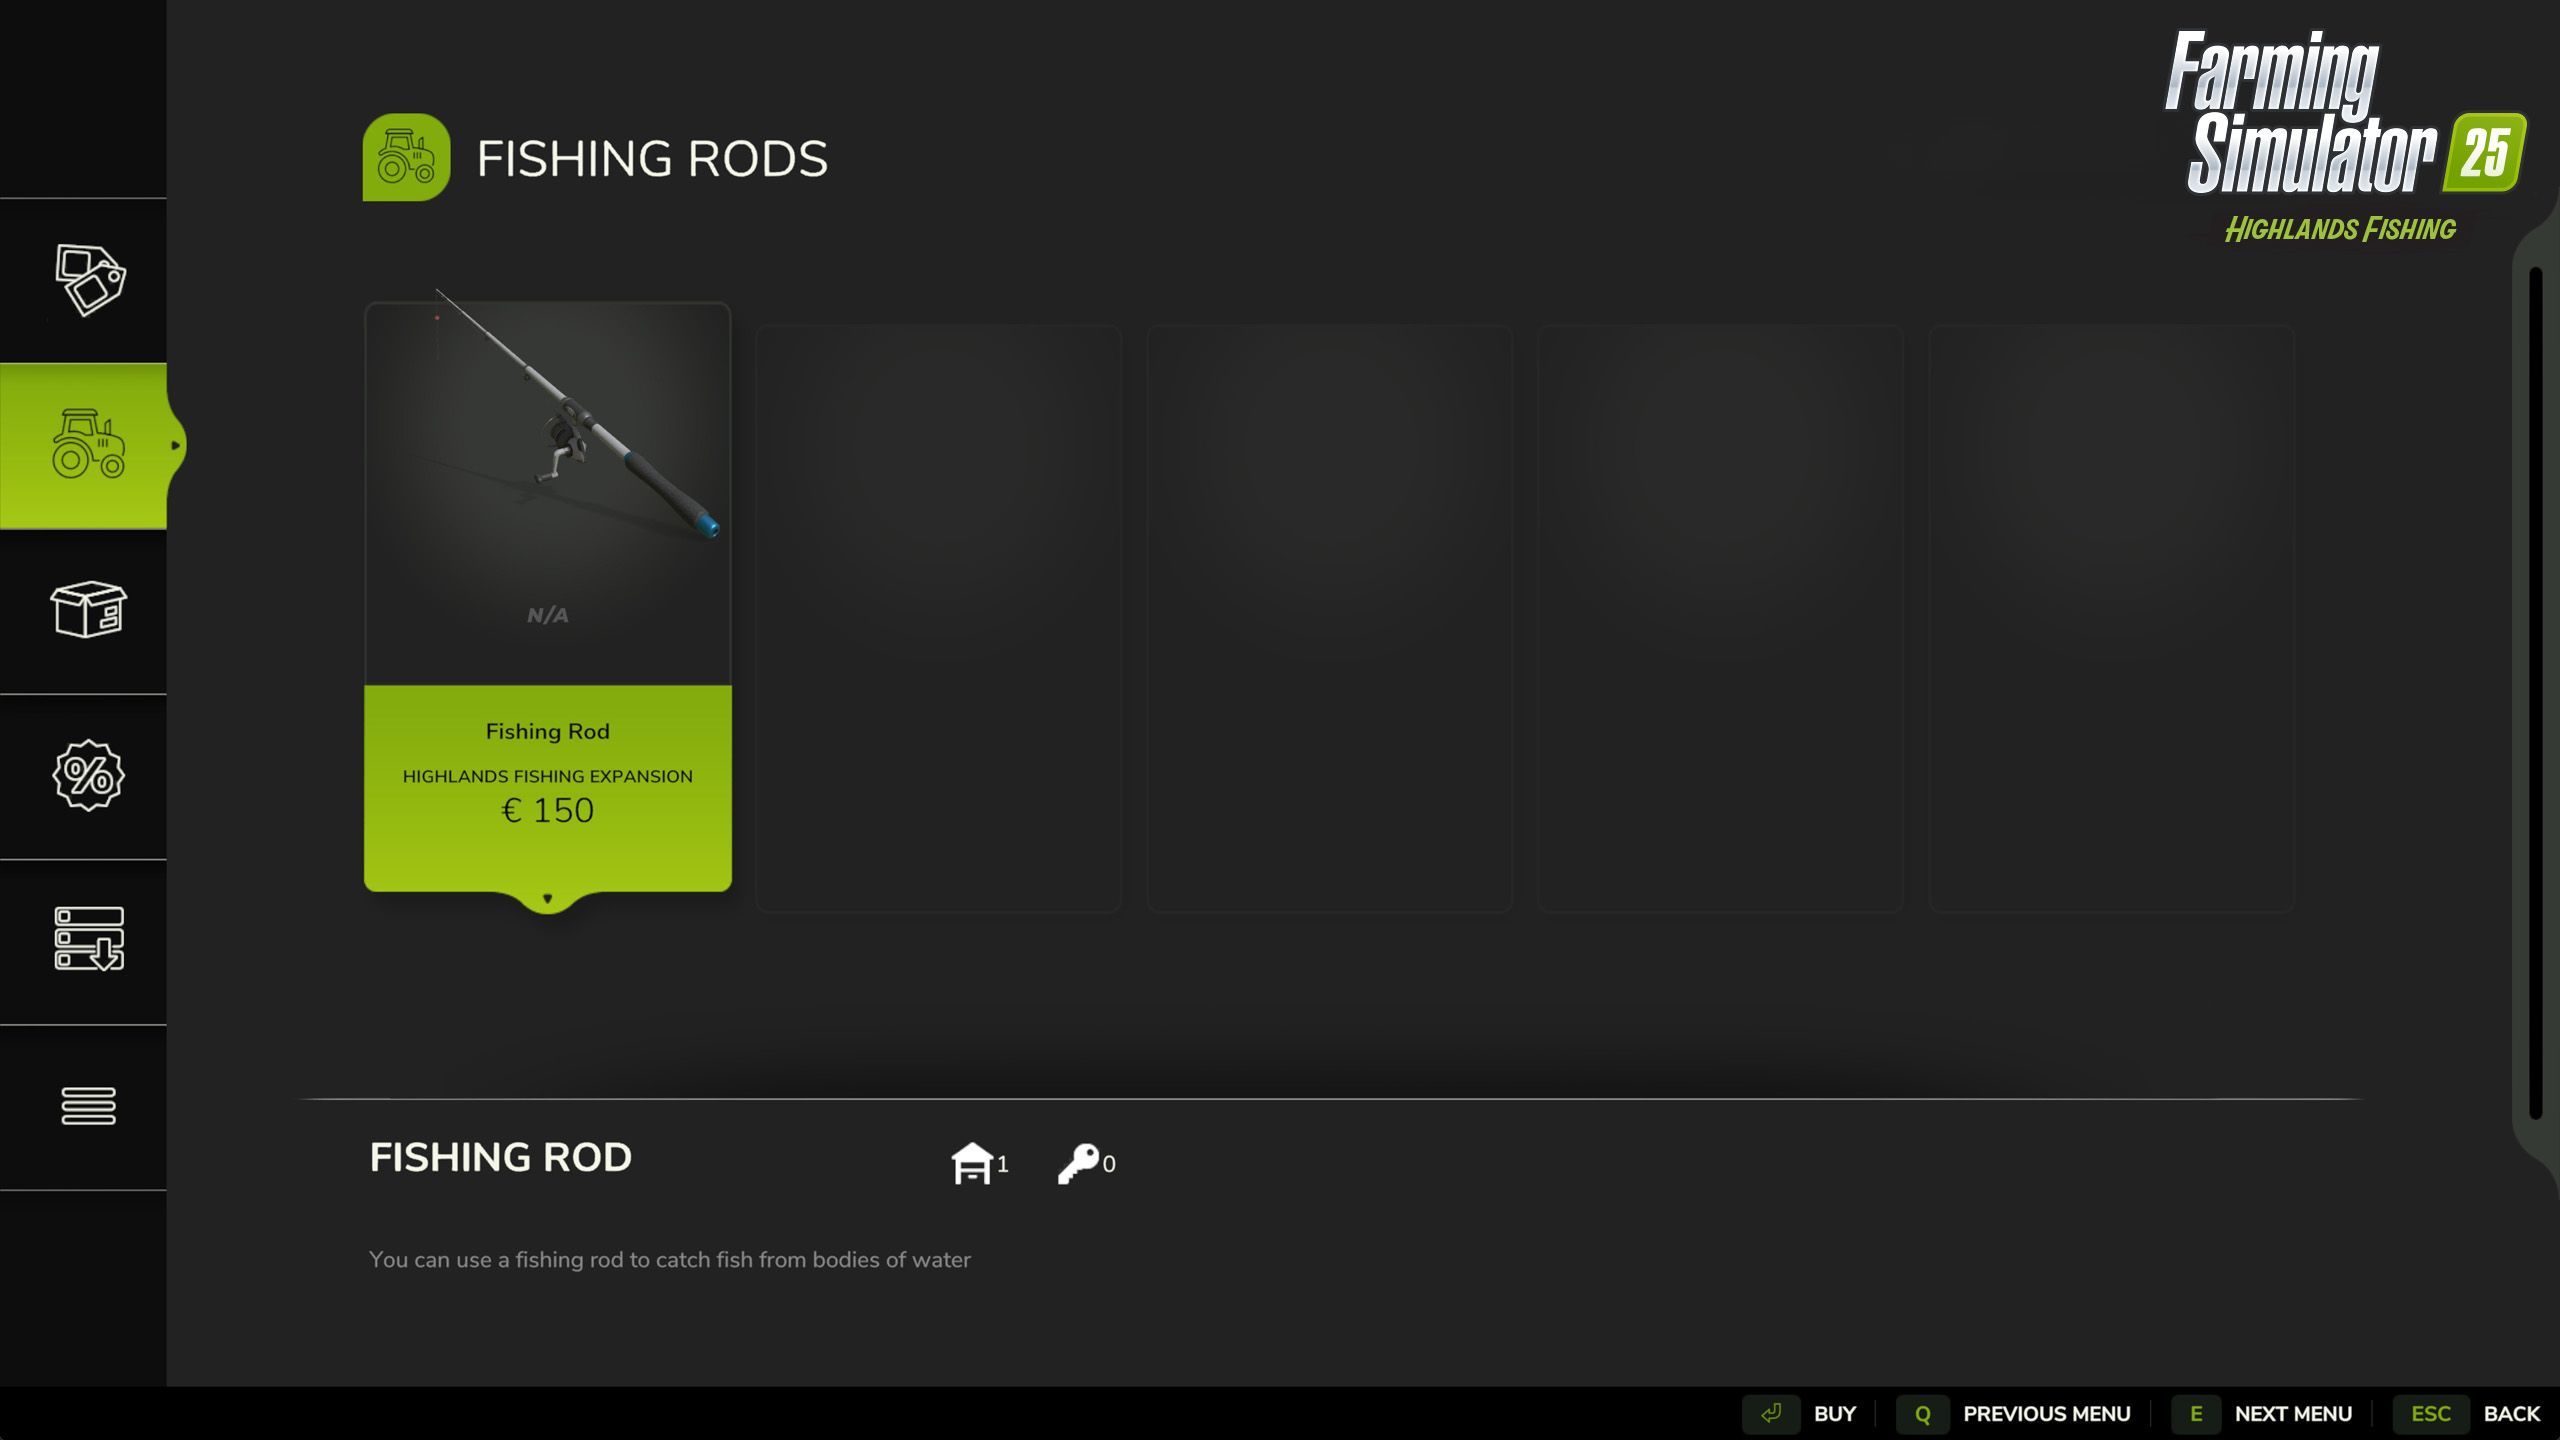Click the garage owned count icon
This screenshot has width=2560, height=1440.
972,1163
